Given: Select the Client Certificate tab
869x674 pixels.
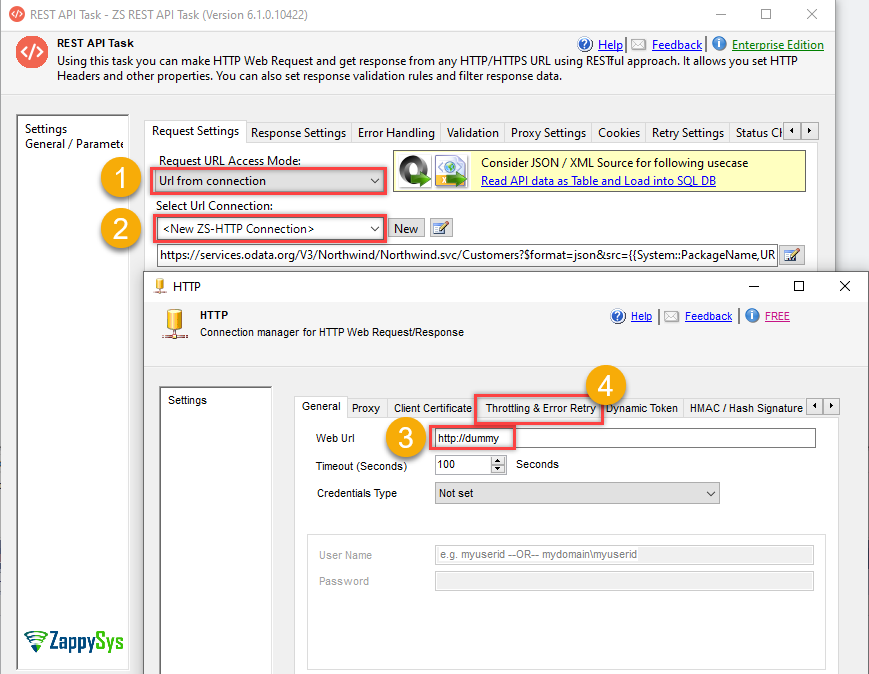Looking at the screenshot, I should pos(432,408).
